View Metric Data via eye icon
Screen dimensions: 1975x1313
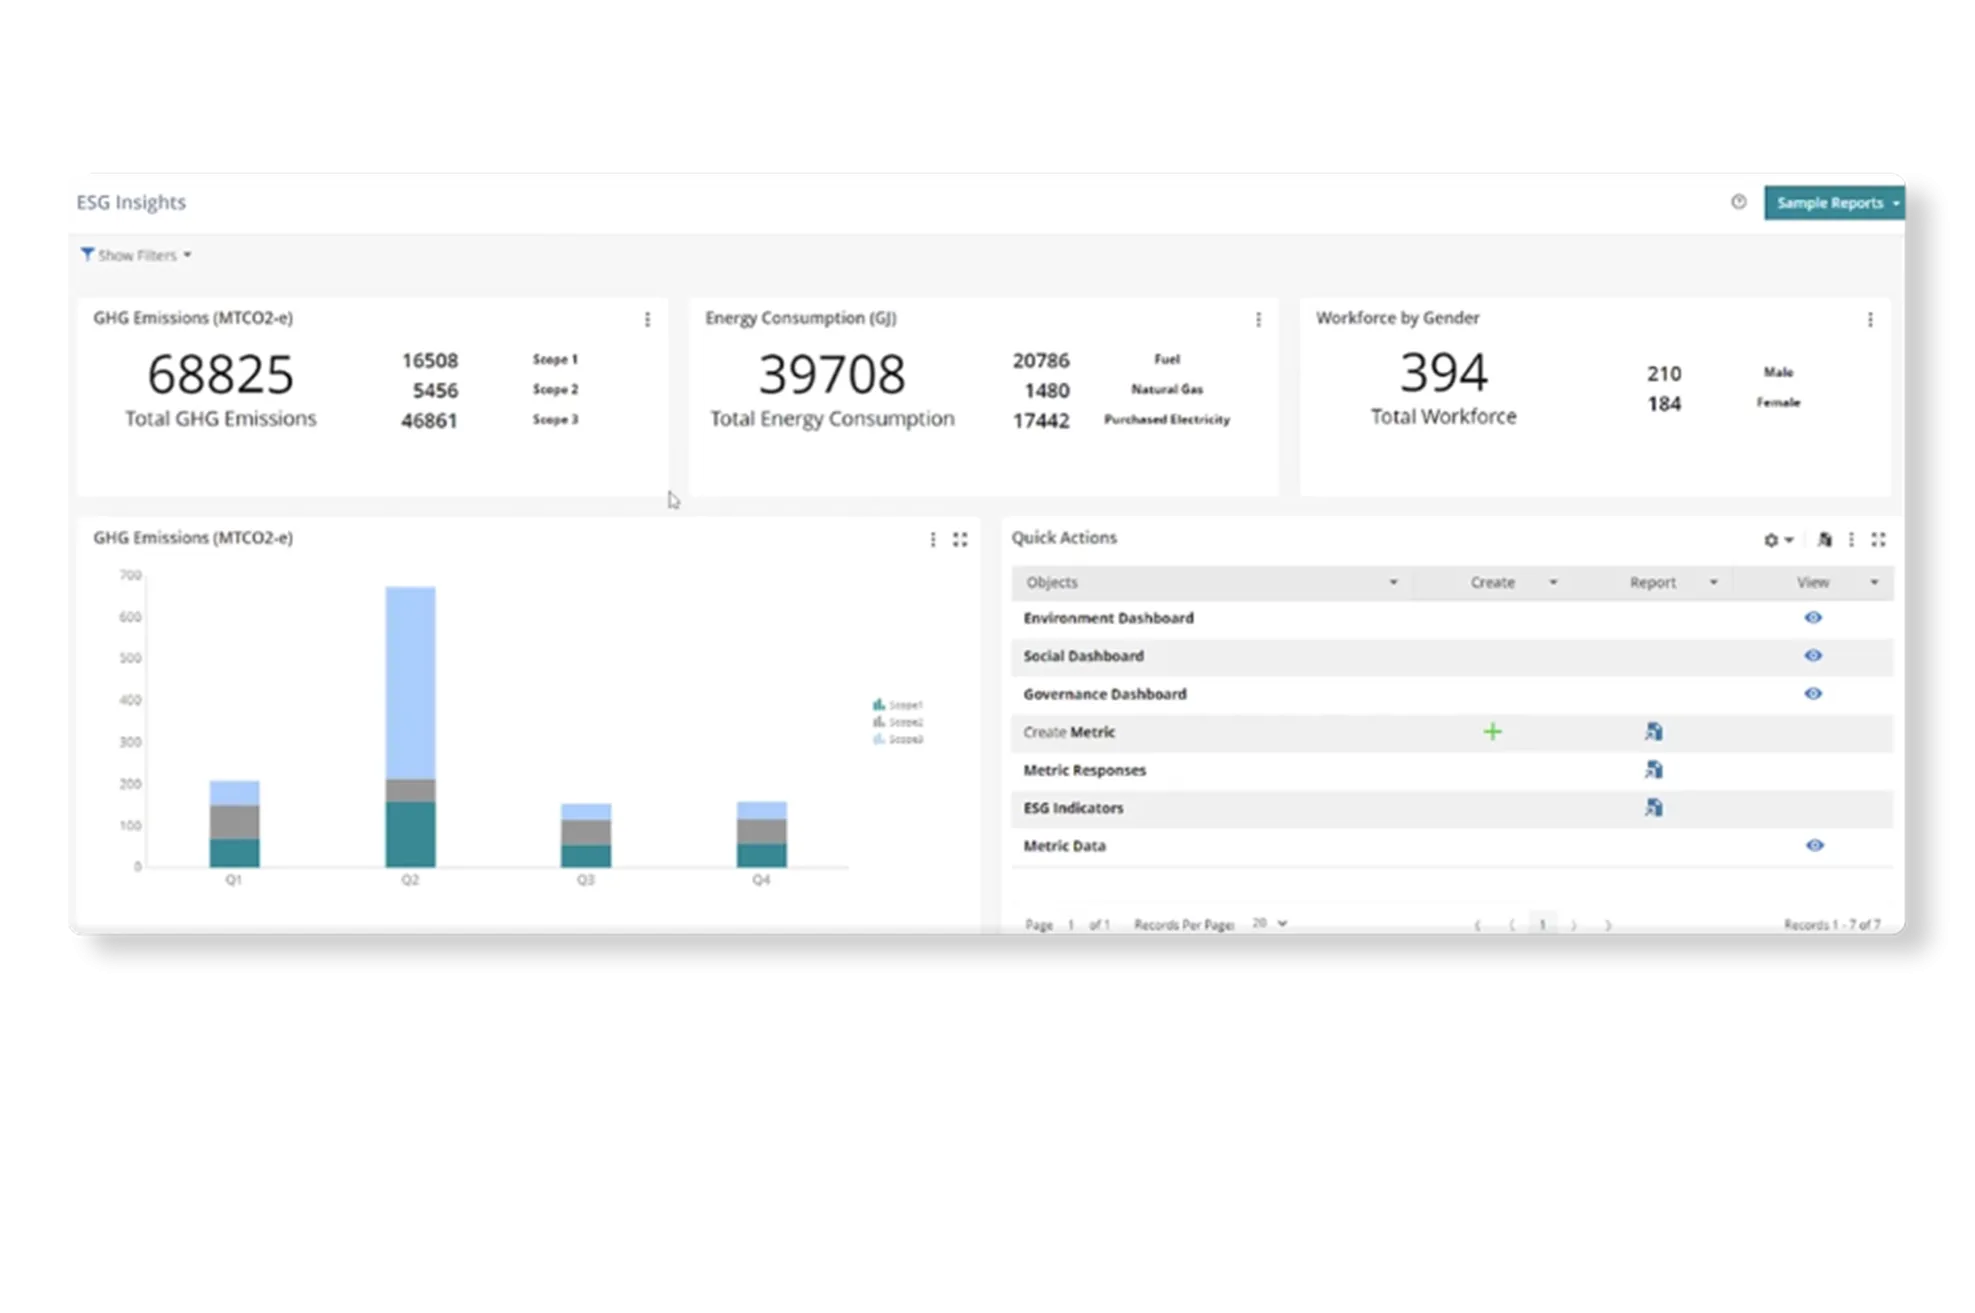coord(1814,846)
